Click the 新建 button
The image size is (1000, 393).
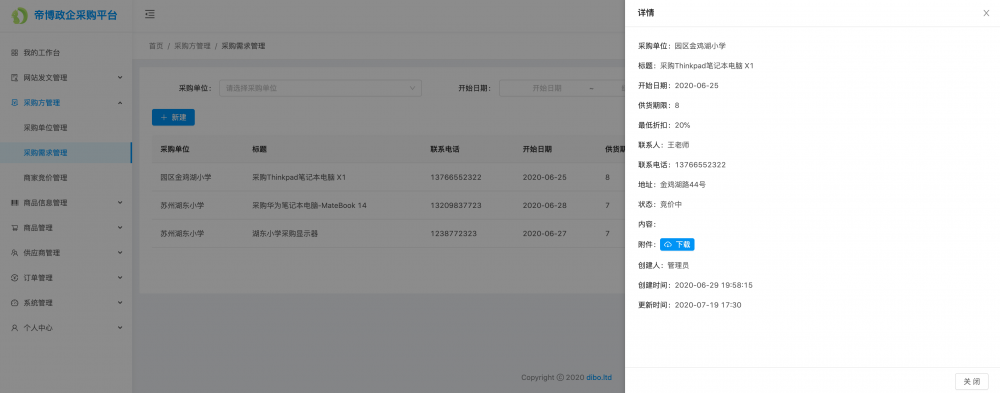pyautogui.click(x=173, y=117)
